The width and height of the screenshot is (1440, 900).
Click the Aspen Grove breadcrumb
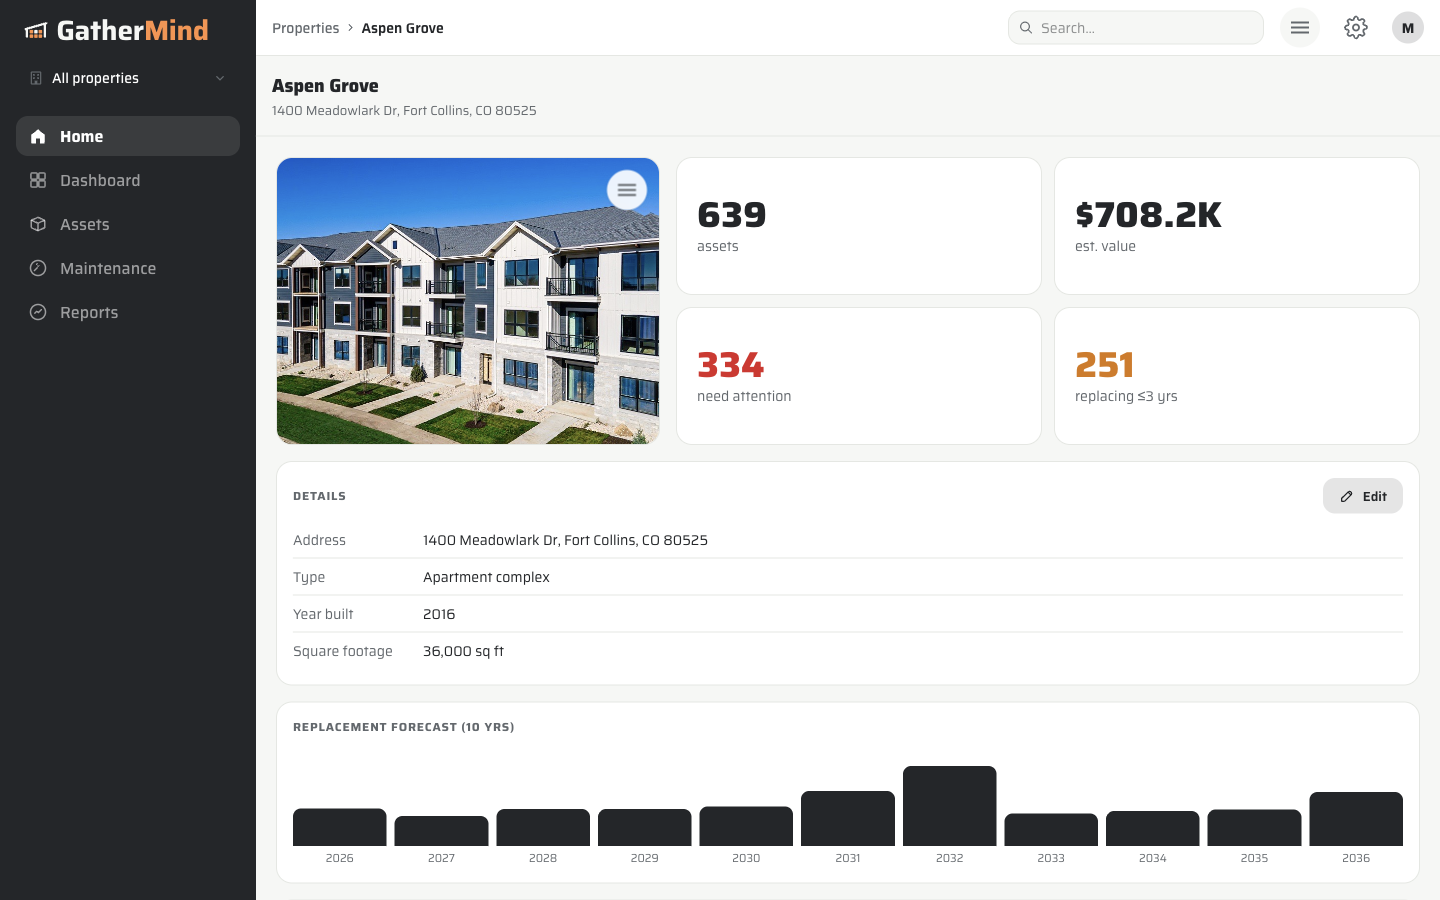click(402, 28)
